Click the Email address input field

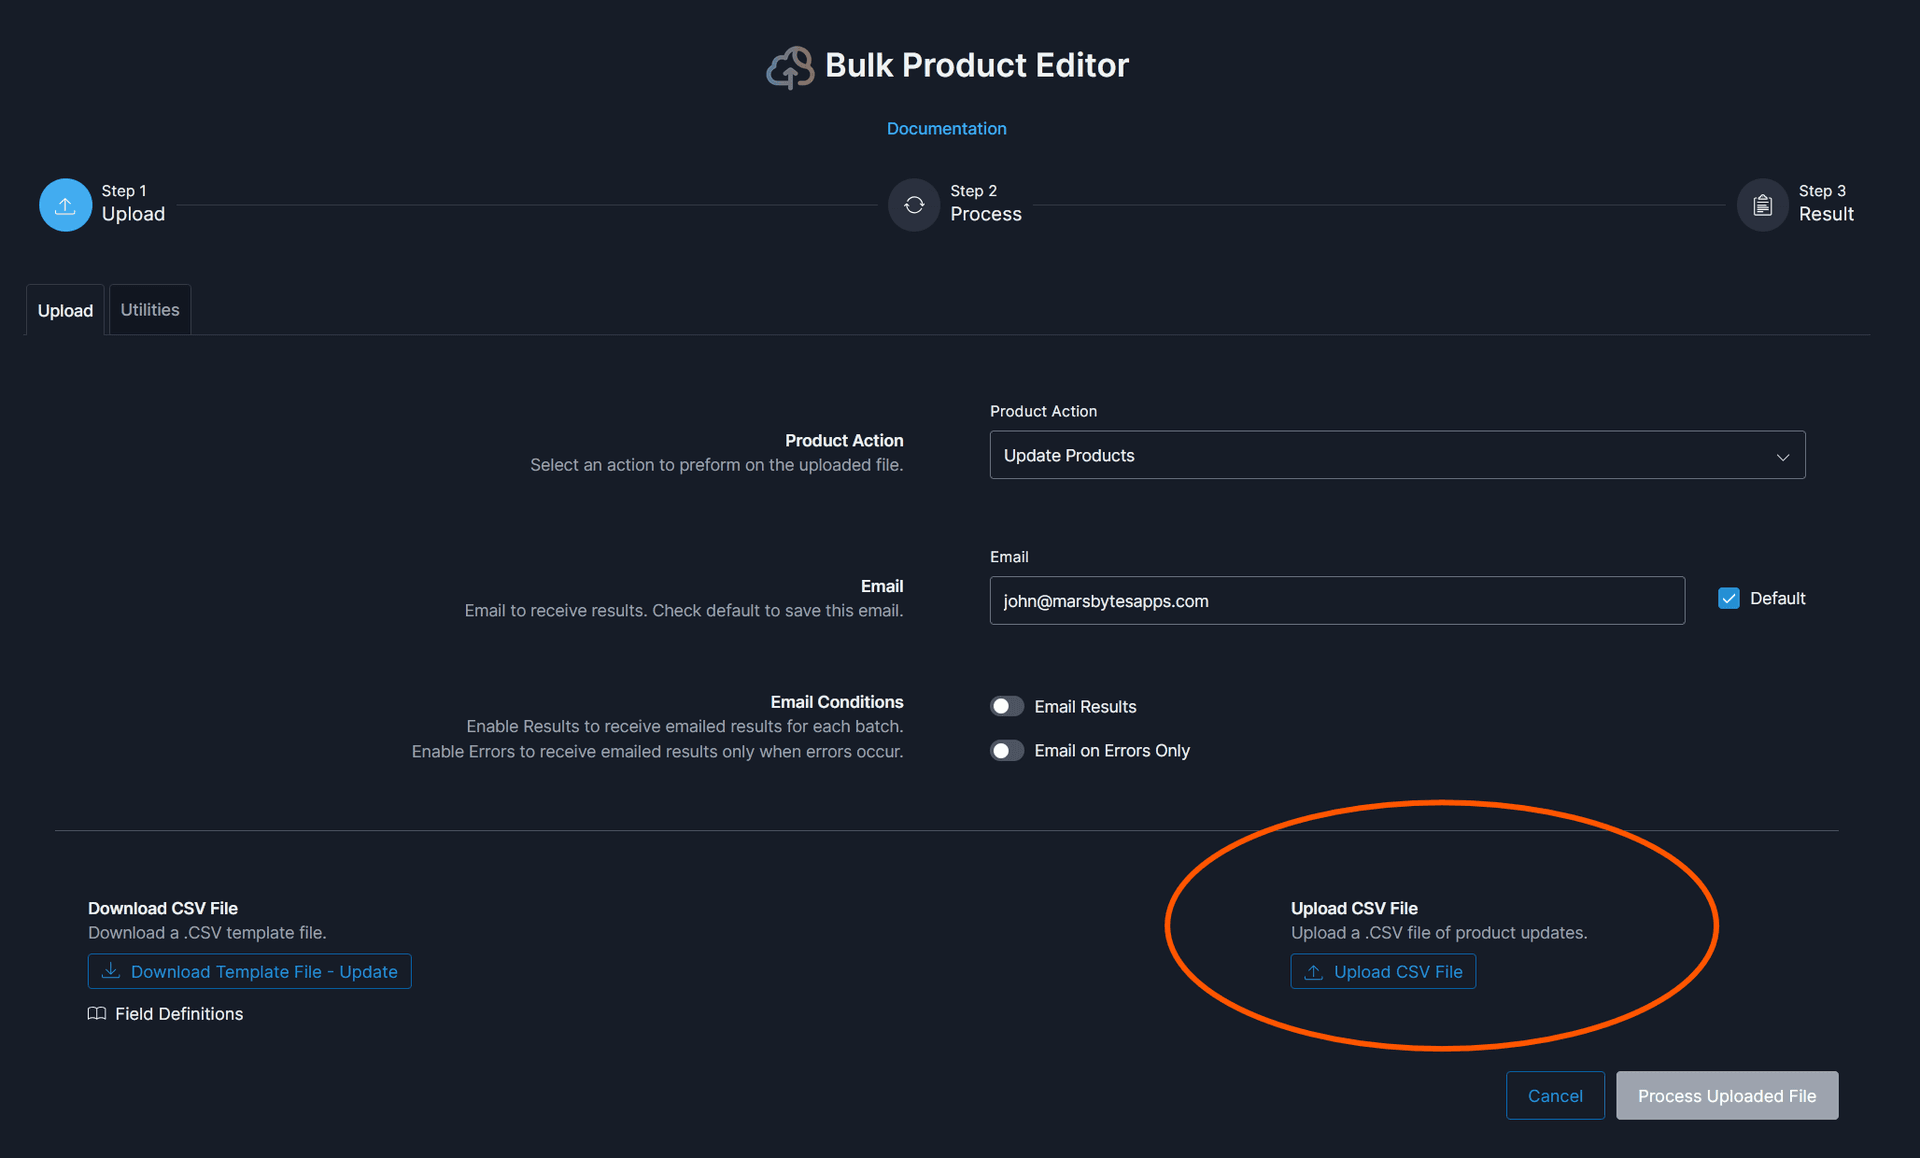click(x=1336, y=601)
